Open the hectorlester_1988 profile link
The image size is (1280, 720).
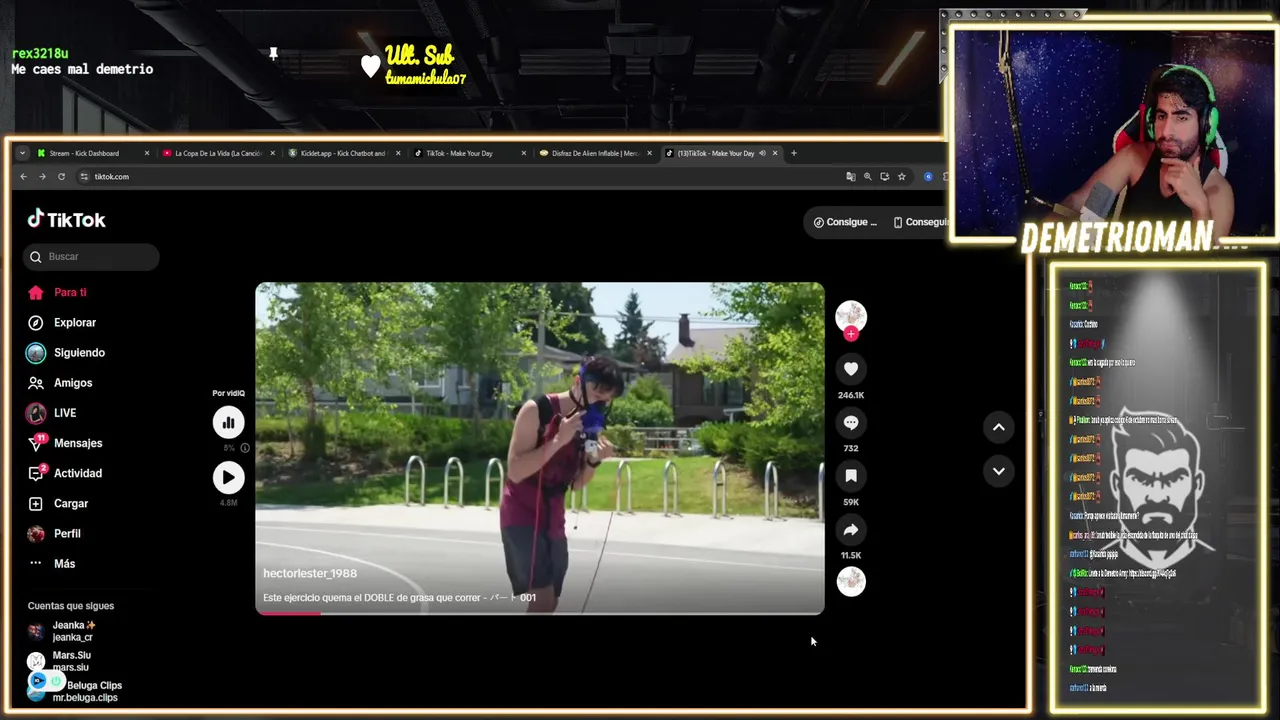(x=309, y=573)
